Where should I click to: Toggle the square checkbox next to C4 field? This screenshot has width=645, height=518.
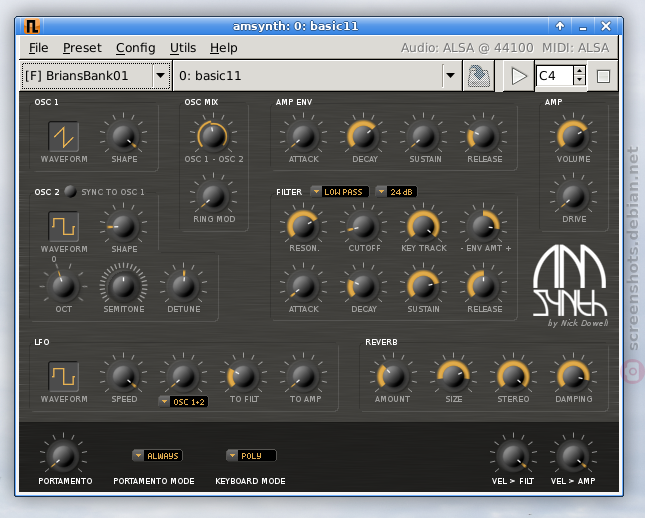(x=603, y=76)
